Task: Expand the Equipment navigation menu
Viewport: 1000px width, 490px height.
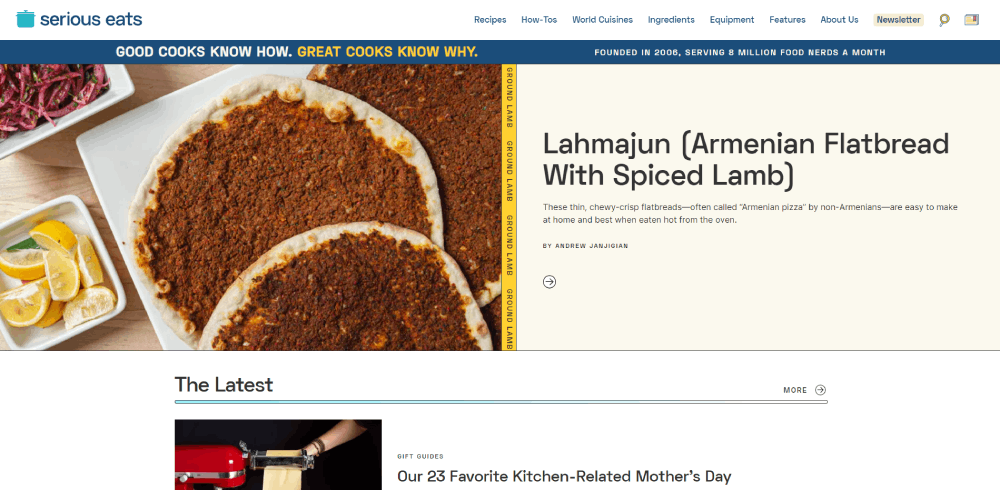Action: click(x=732, y=20)
